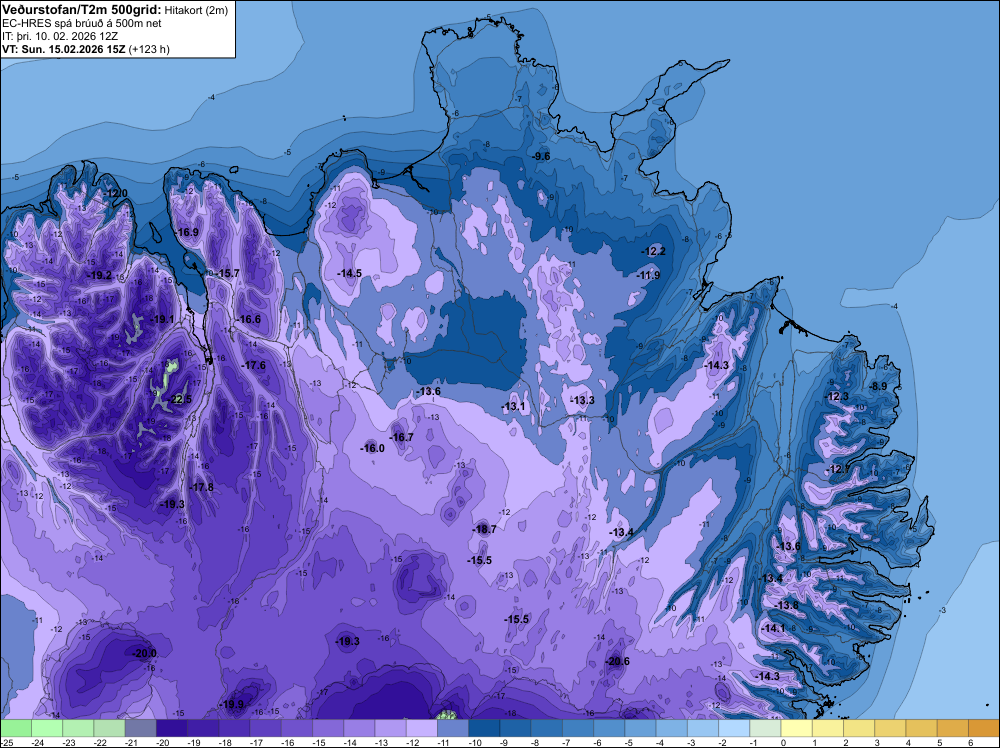
Task: Click the -19.2 temperature reading
Action: (x=100, y=275)
